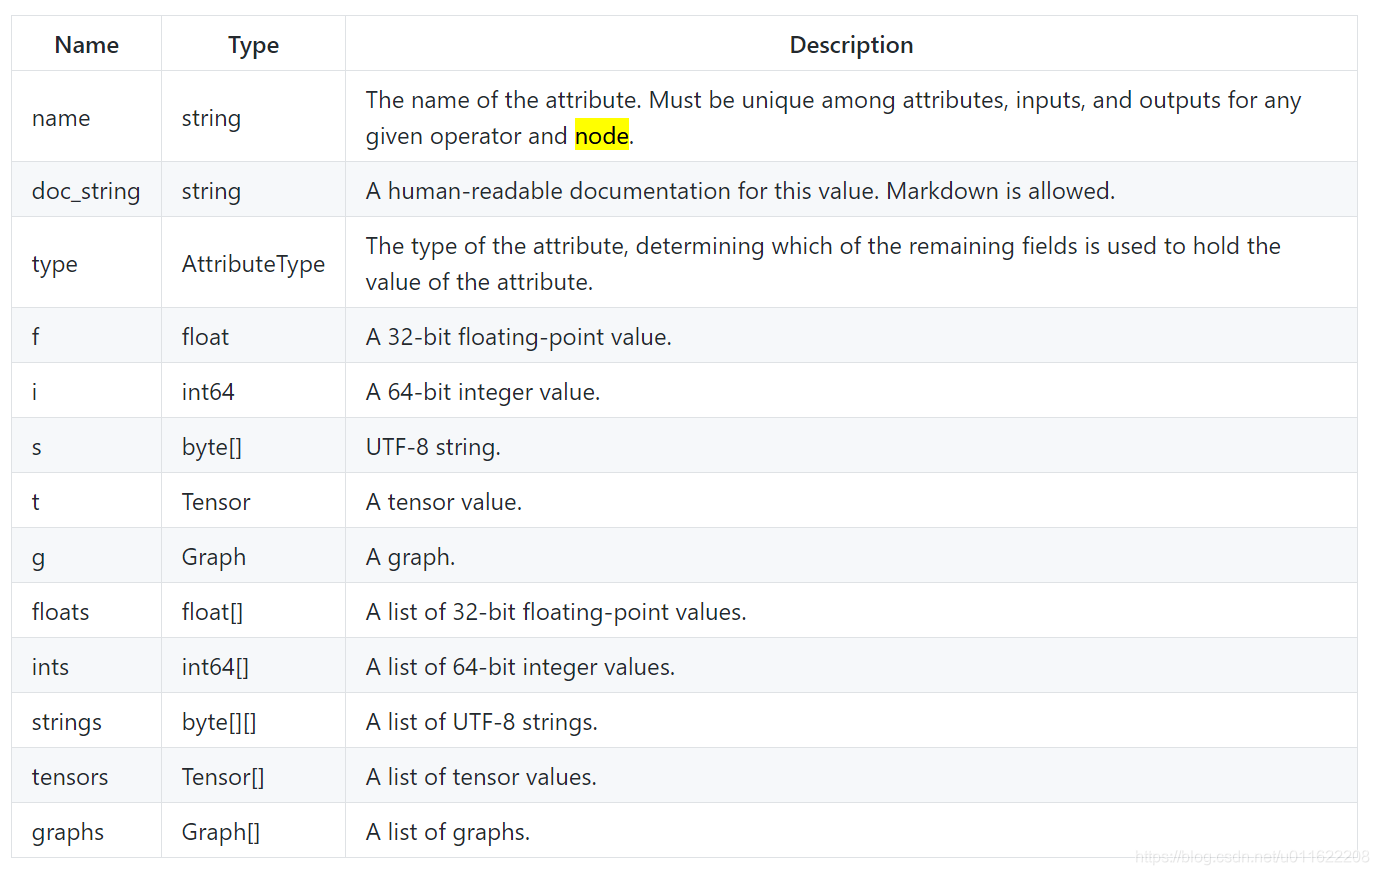Click 'The name of the attribute' description
This screenshot has width=1379, height=875.
click(x=833, y=118)
